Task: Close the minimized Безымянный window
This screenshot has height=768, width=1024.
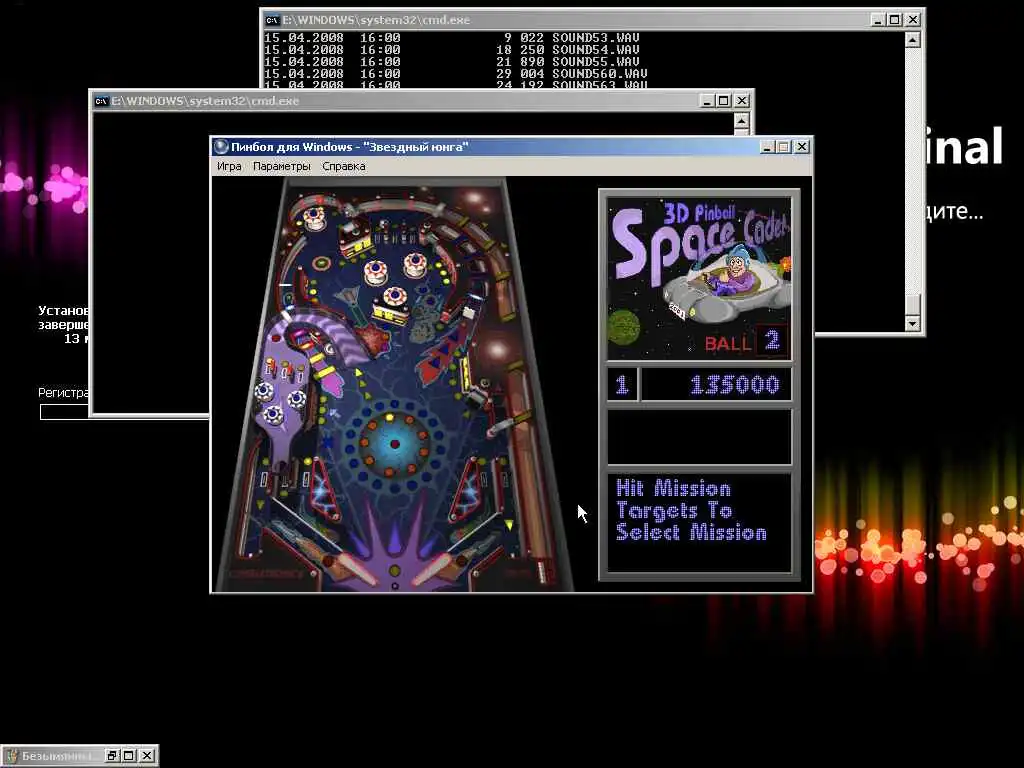Action: coord(147,756)
